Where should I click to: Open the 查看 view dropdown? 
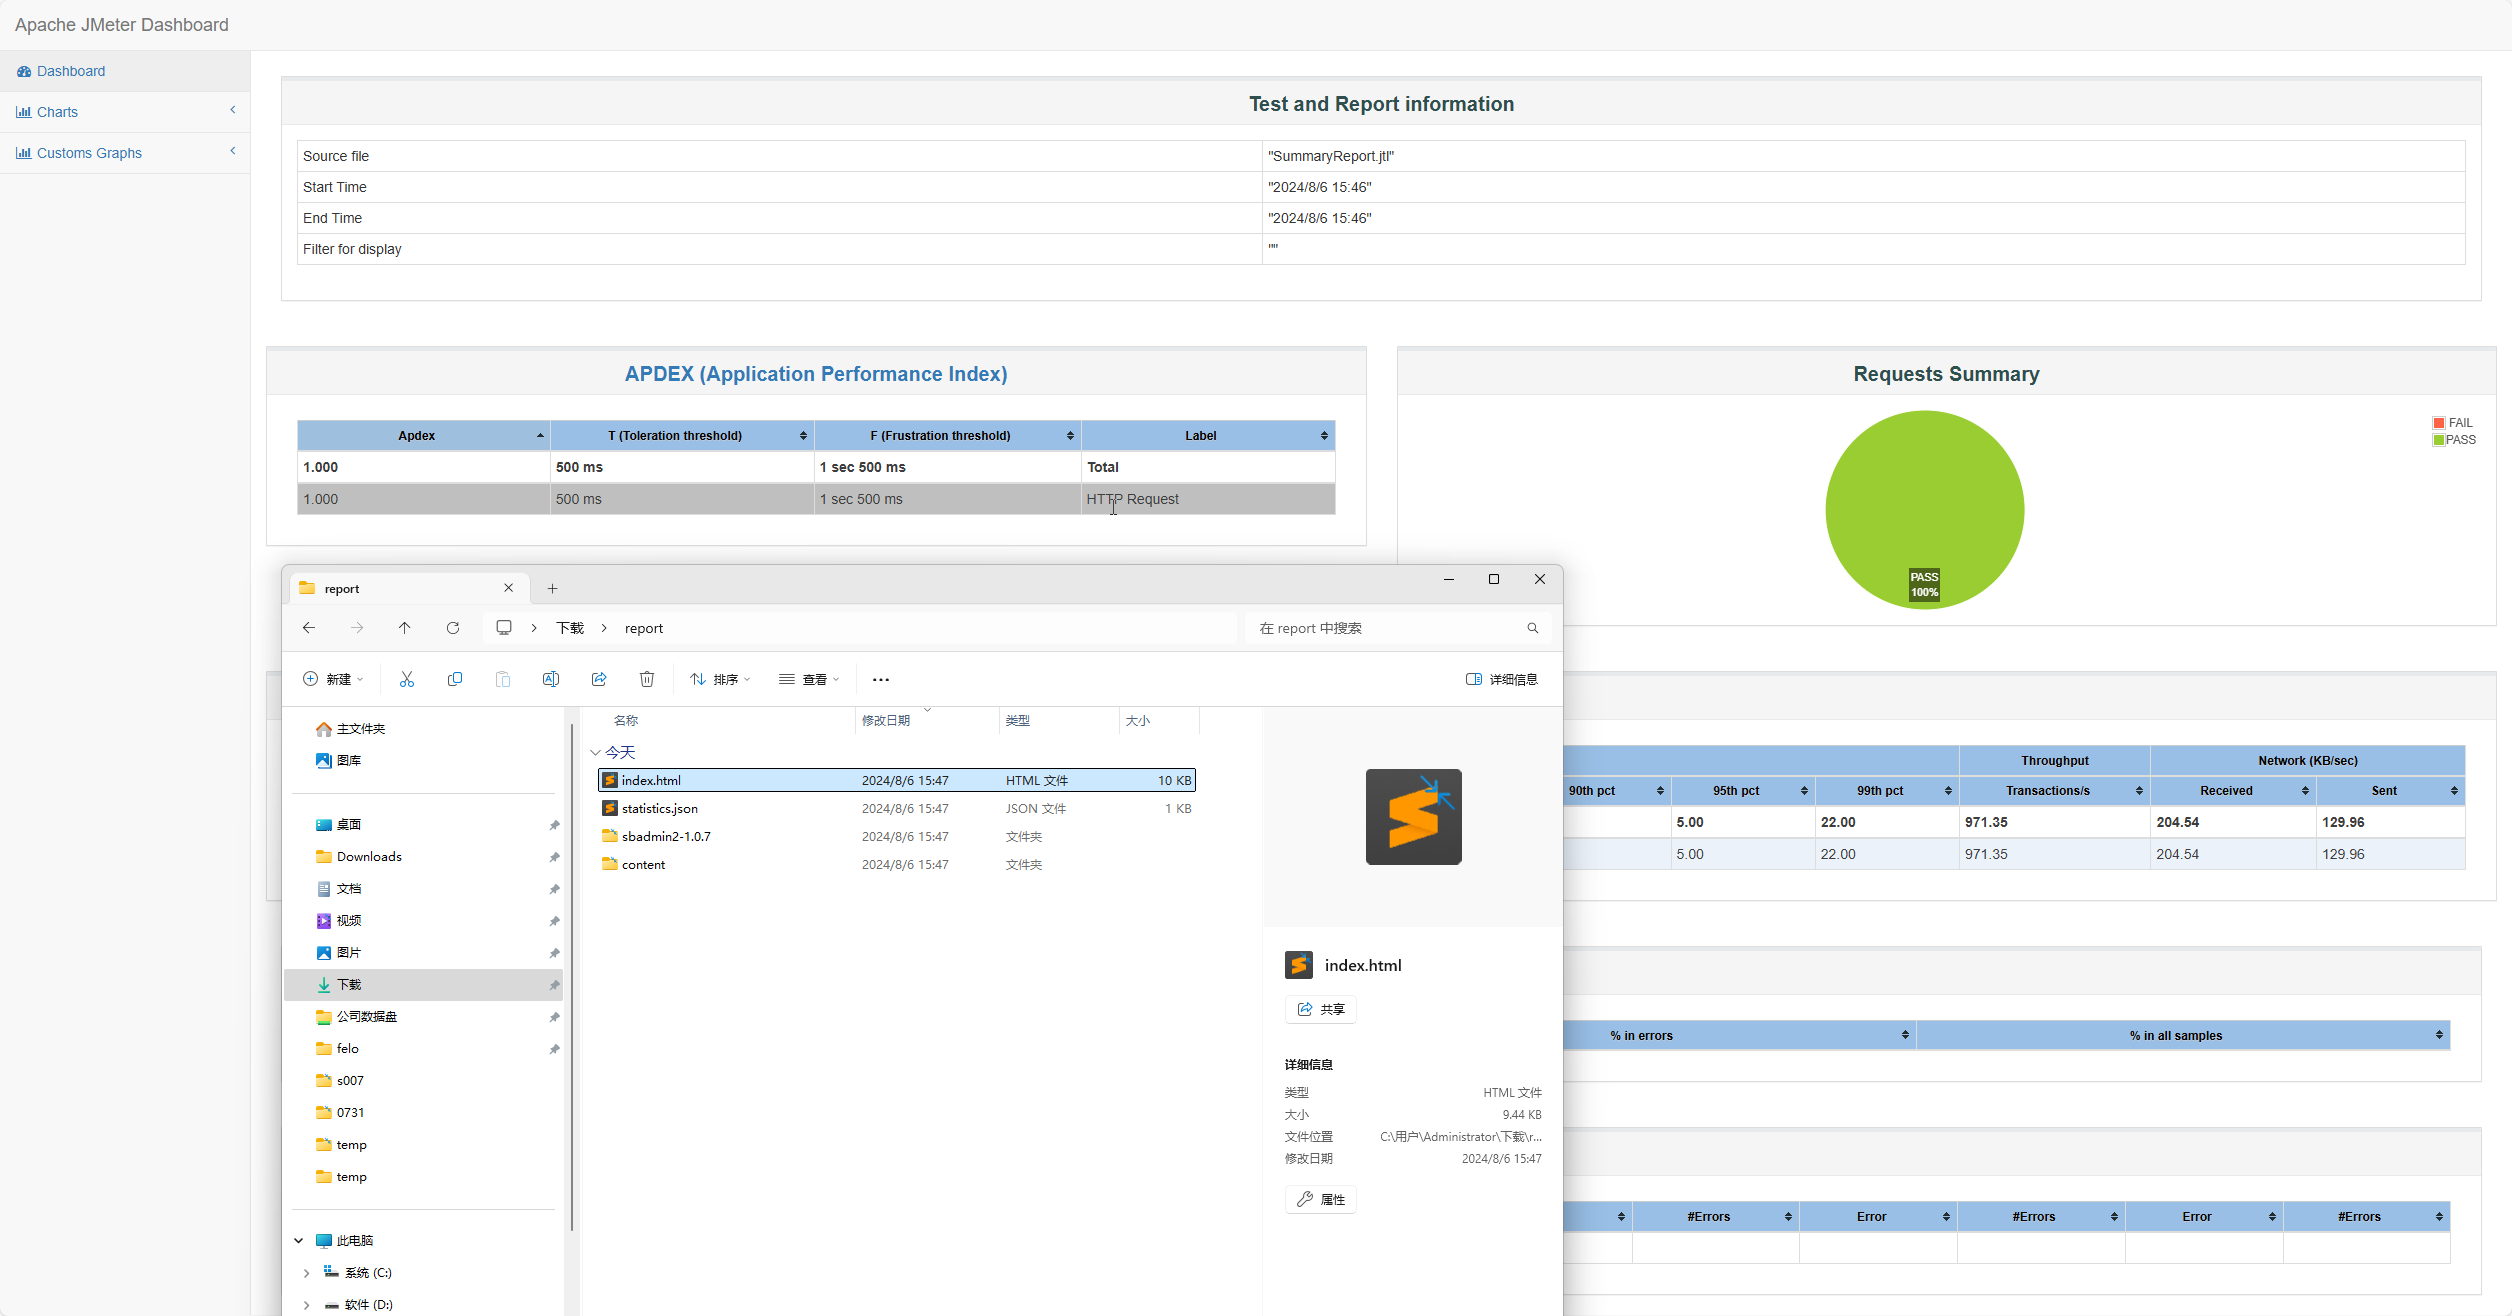809,679
